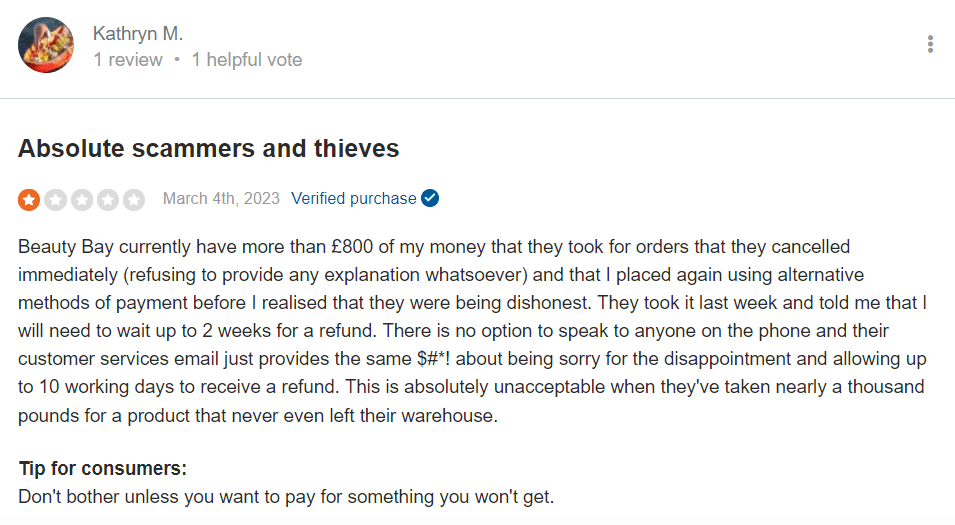The height and width of the screenshot is (525, 955).
Task: Click the "Absolute scammers and thieves" title
Action: 208,149
